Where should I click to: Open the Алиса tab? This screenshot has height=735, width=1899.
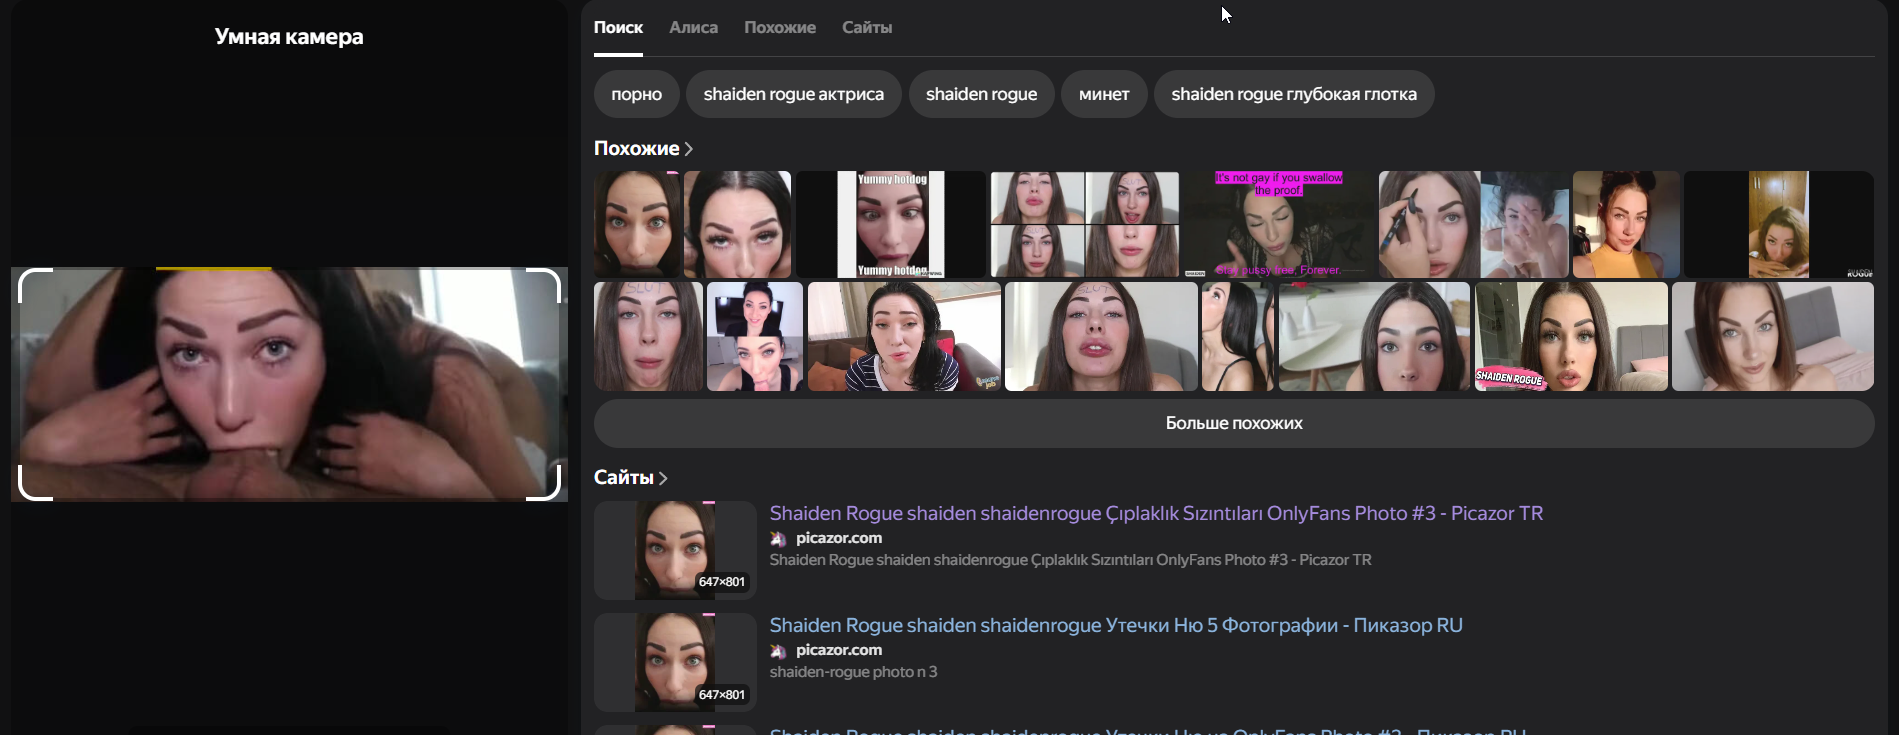point(693,28)
